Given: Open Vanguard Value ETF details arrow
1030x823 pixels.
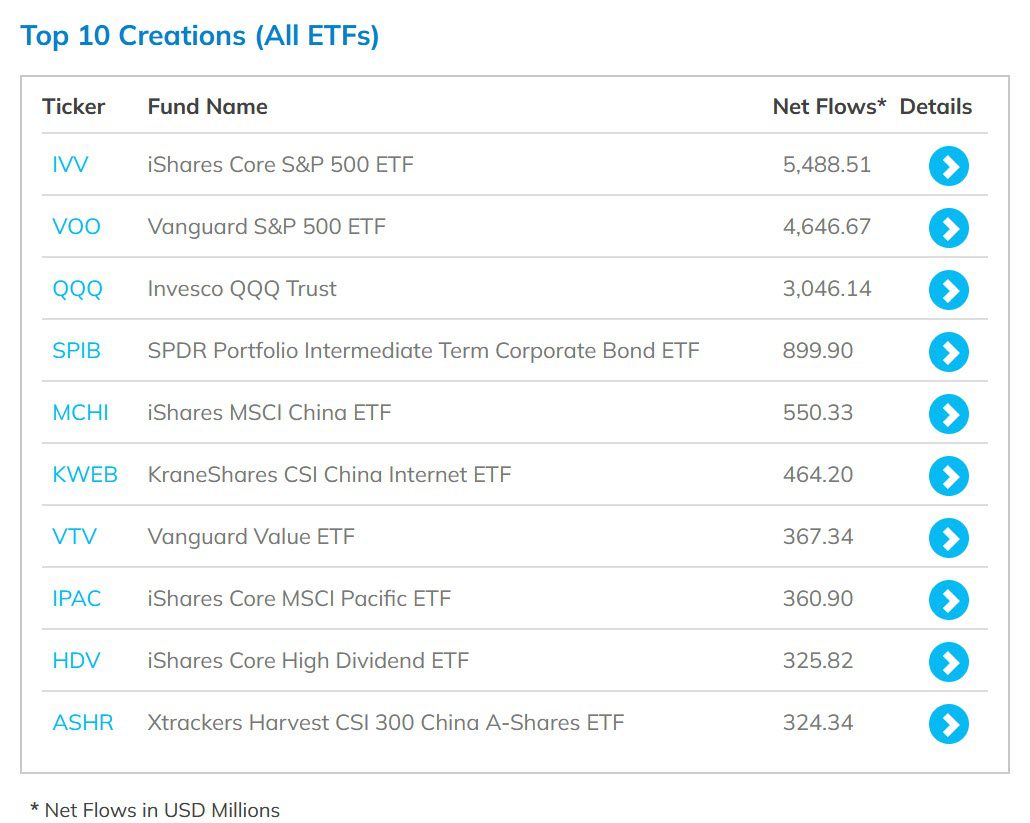Looking at the screenshot, I should pyautogui.click(x=948, y=537).
